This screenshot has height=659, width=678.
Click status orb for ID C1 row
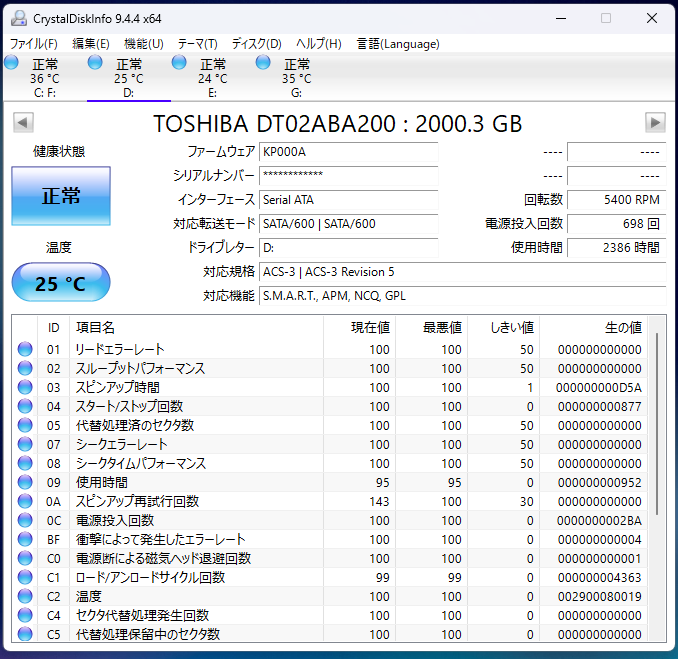pyautogui.click(x=25, y=577)
